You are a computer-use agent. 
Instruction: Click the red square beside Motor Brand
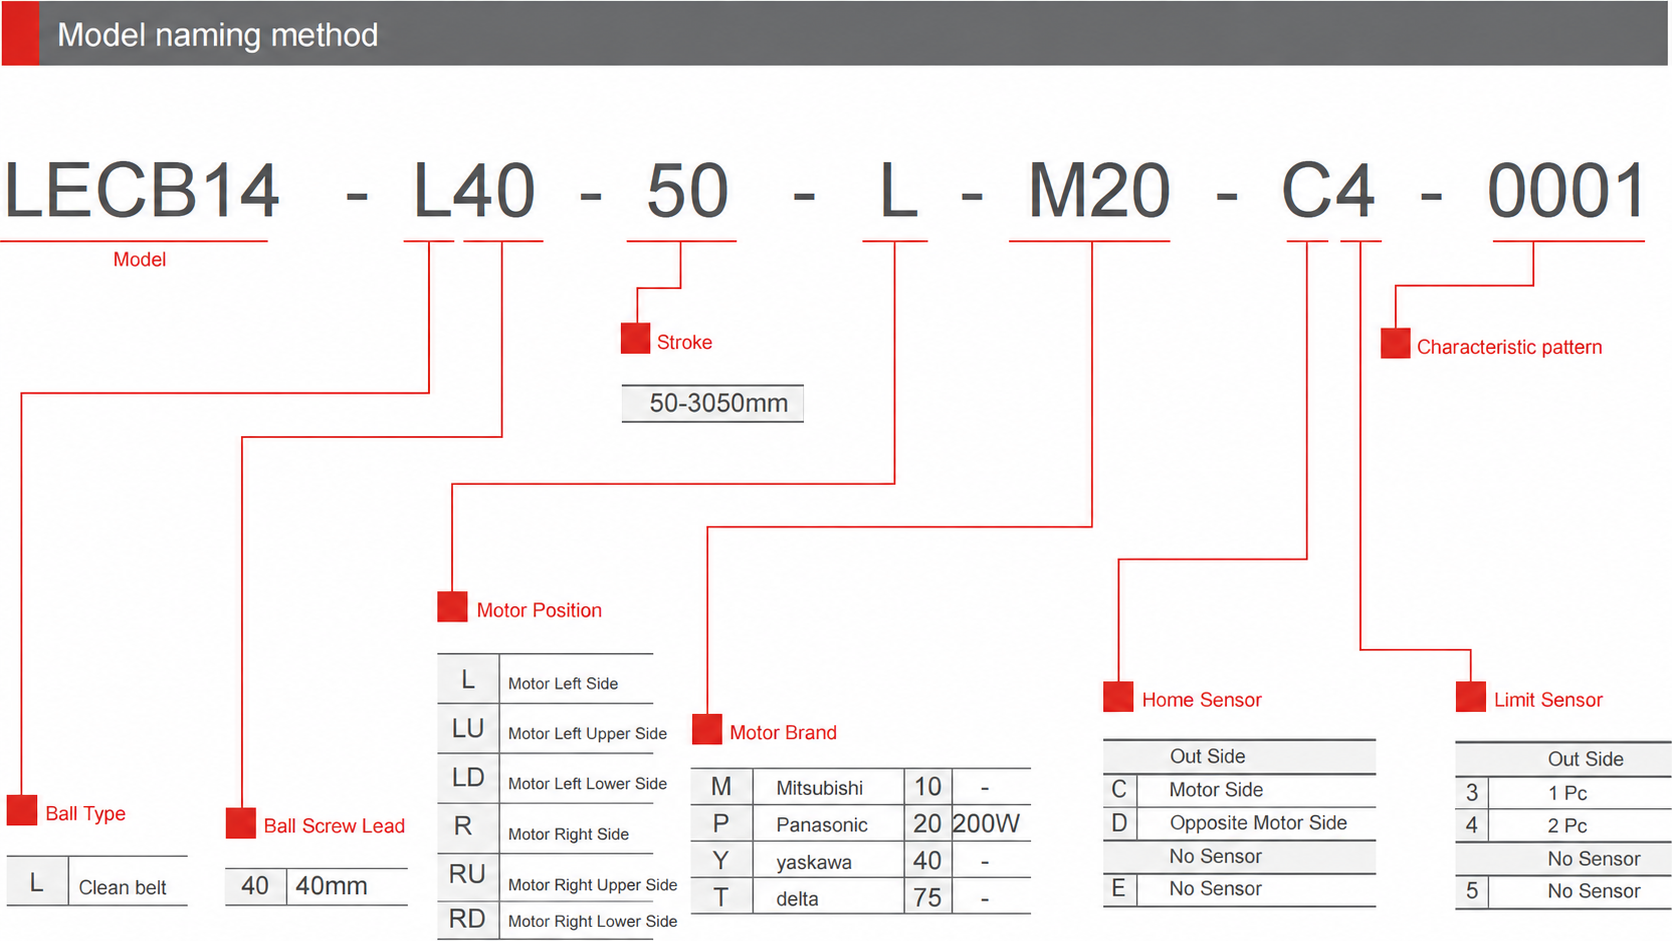(707, 729)
